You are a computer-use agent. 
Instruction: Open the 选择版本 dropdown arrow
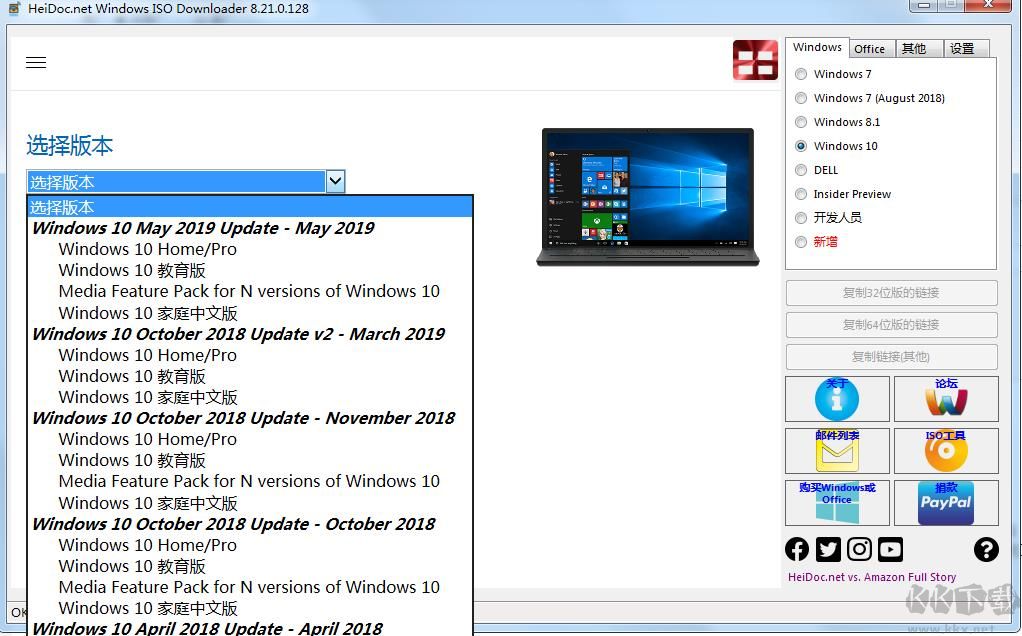pyautogui.click(x=335, y=181)
